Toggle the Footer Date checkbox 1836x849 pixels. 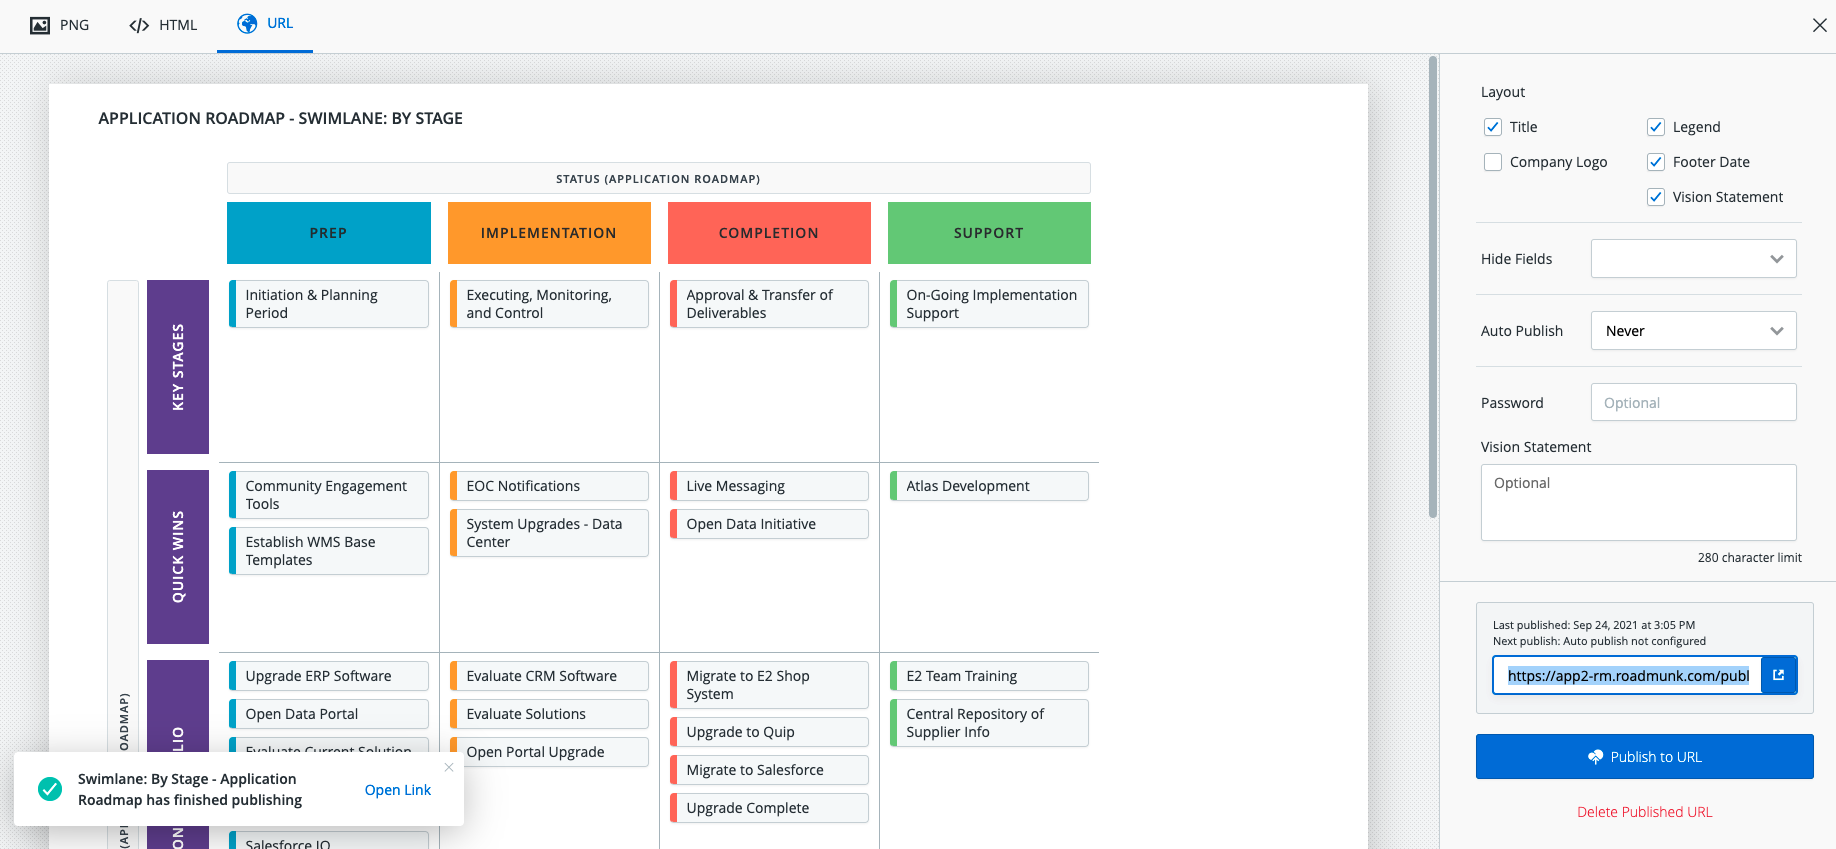click(1656, 162)
